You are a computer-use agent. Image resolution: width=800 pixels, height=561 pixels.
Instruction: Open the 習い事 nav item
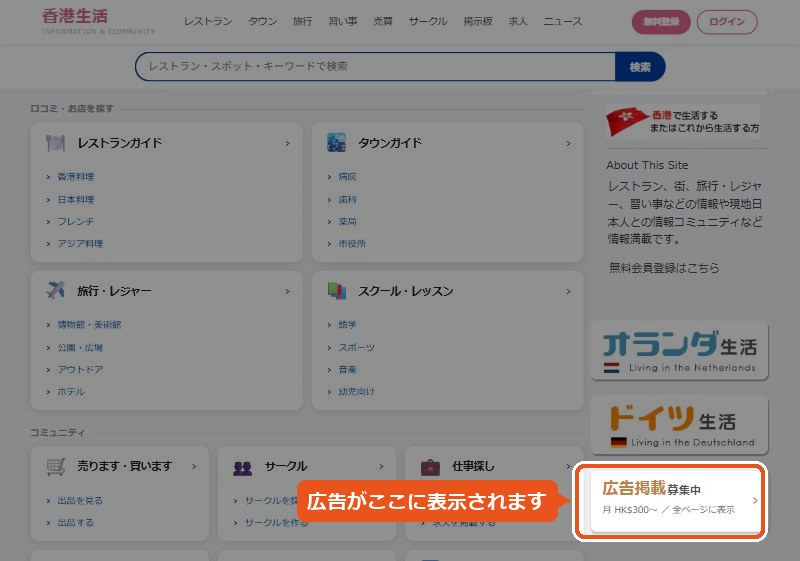(342, 21)
